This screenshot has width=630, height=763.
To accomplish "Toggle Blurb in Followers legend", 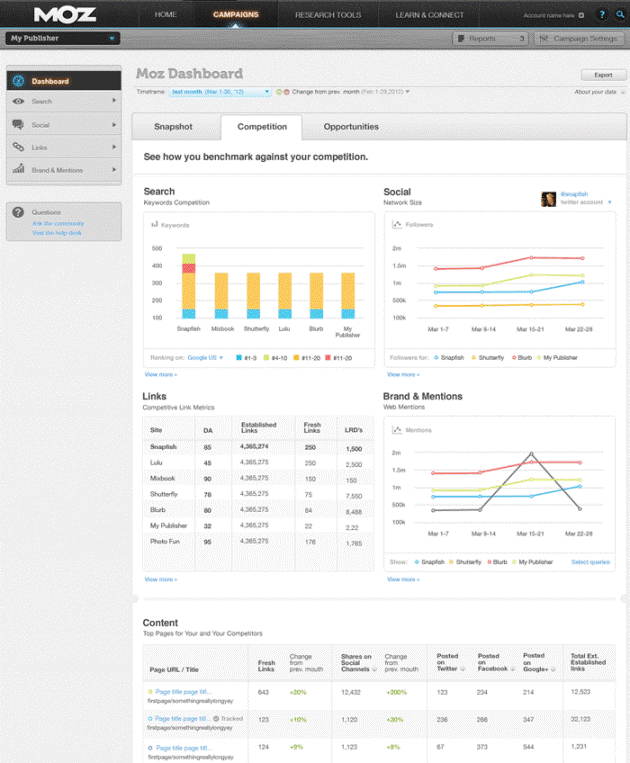I will coord(522,357).
